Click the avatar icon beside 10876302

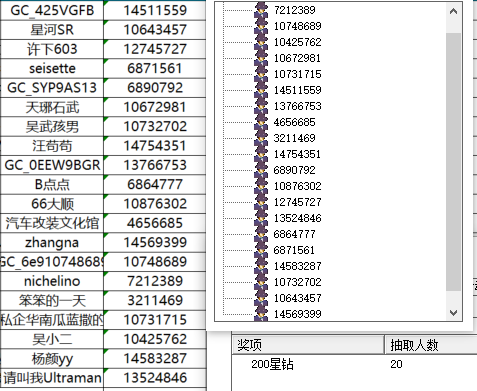tap(261, 186)
